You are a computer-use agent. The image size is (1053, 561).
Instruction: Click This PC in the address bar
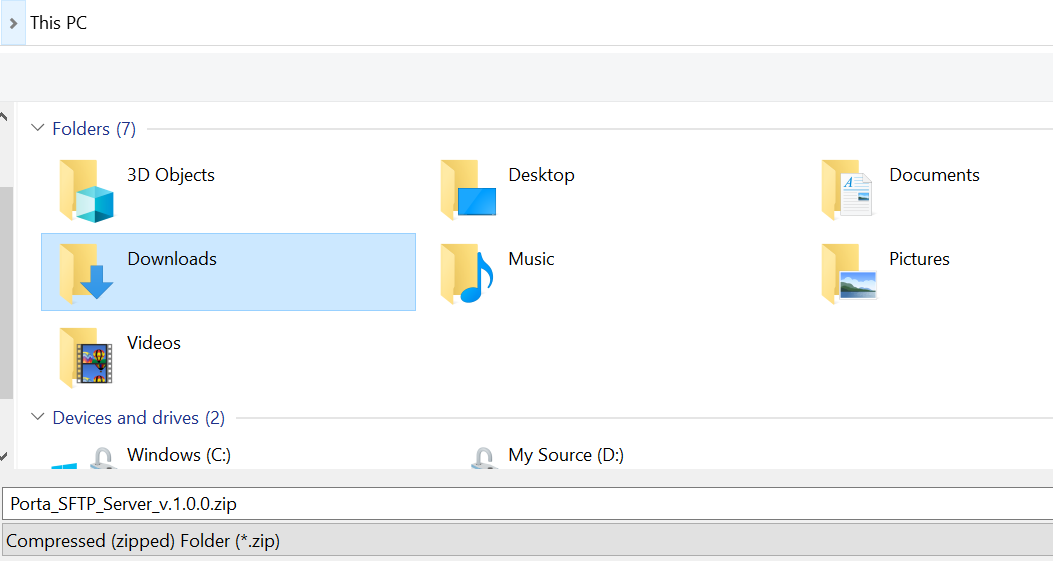[58, 23]
